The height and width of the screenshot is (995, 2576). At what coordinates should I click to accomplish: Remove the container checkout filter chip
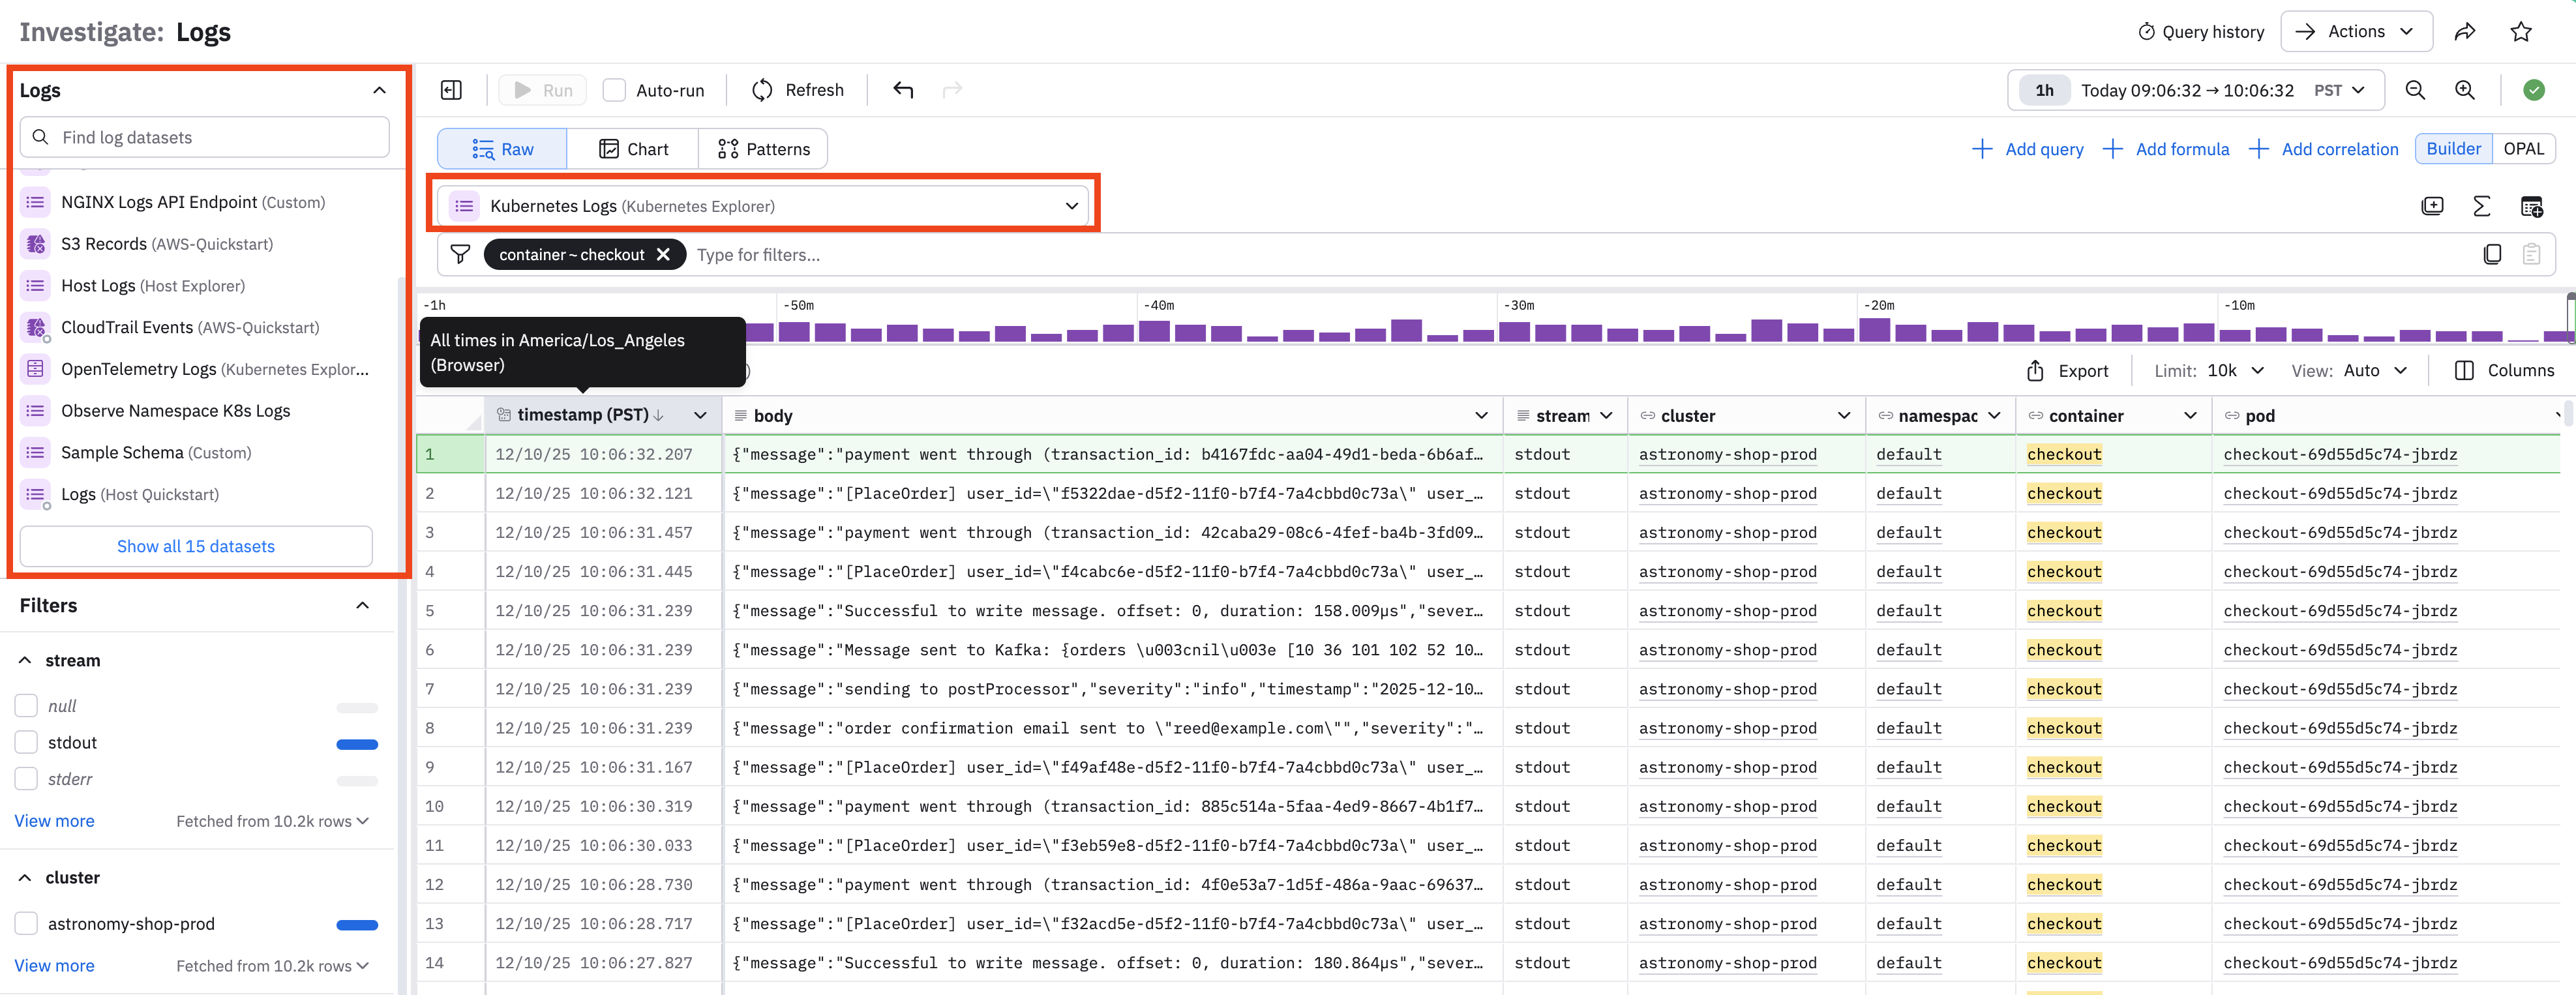(663, 255)
